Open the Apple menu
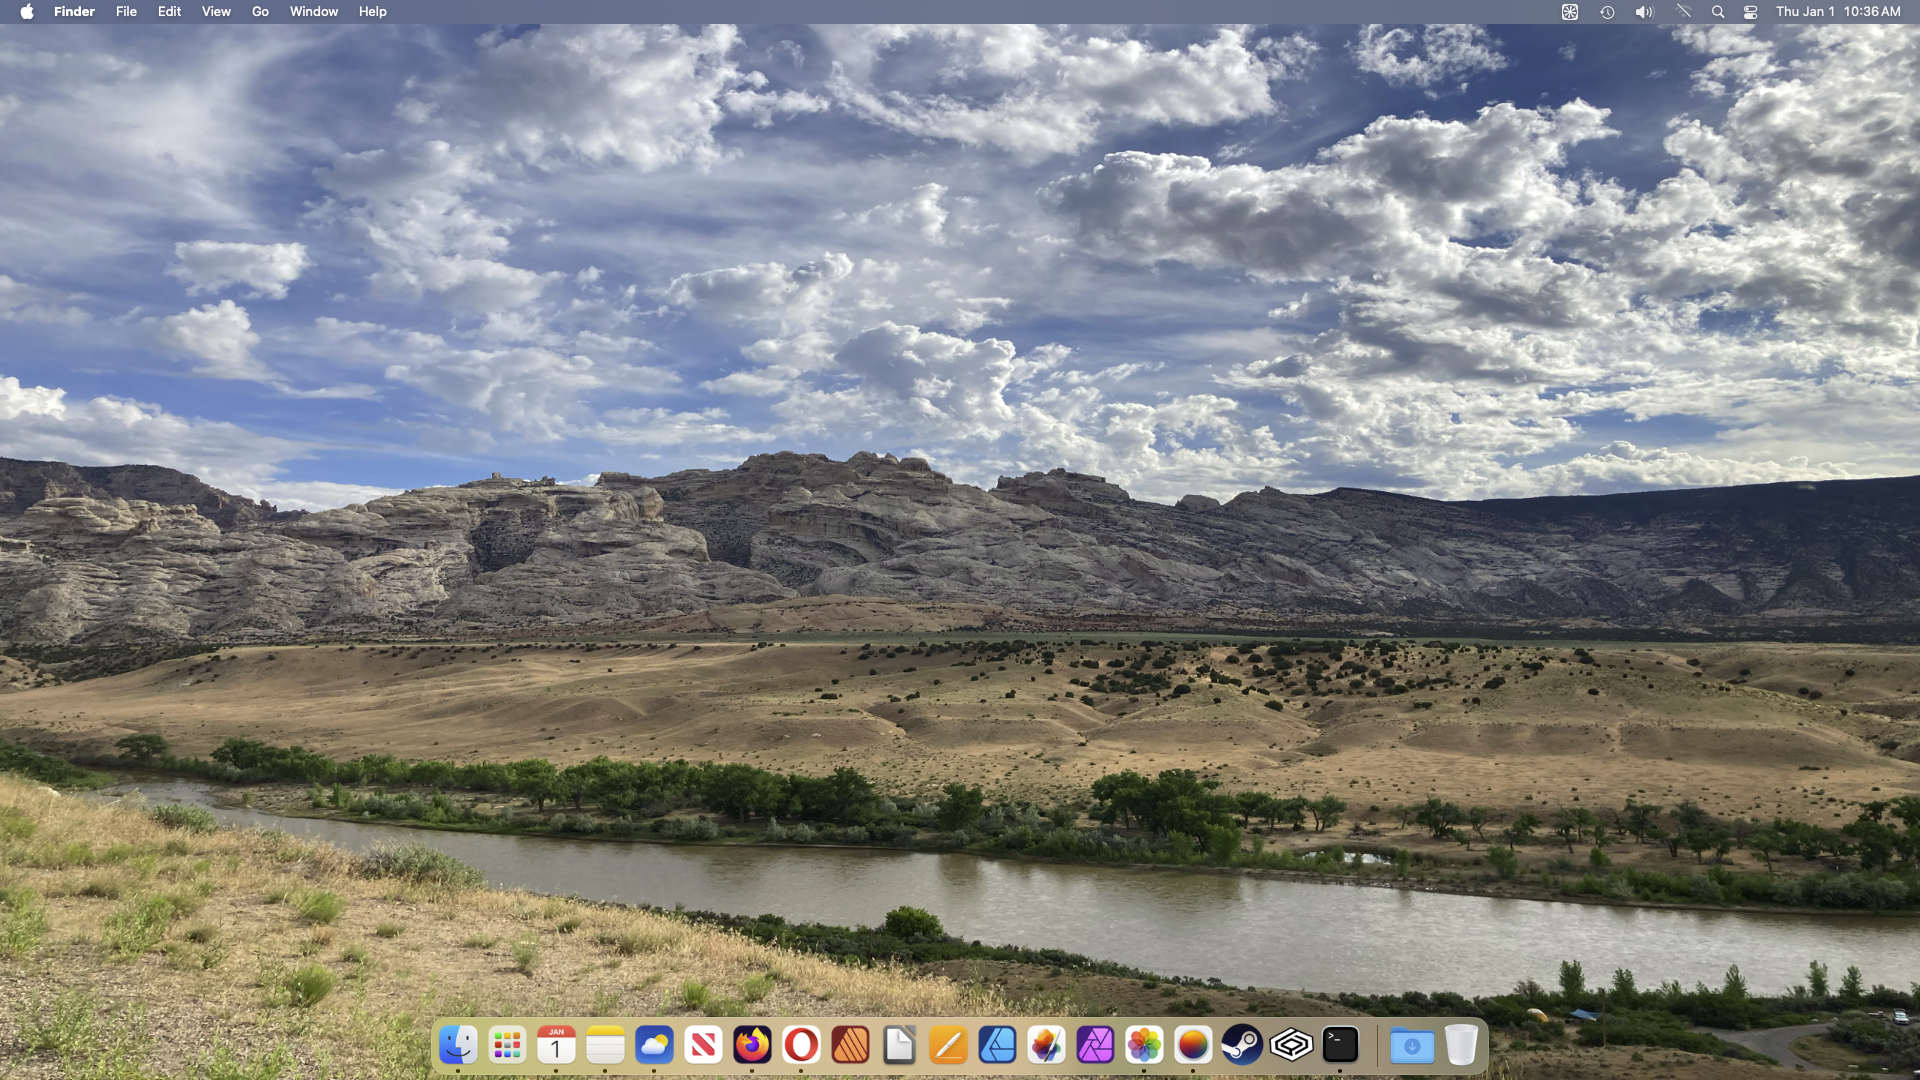1920x1080 pixels. click(x=27, y=12)
